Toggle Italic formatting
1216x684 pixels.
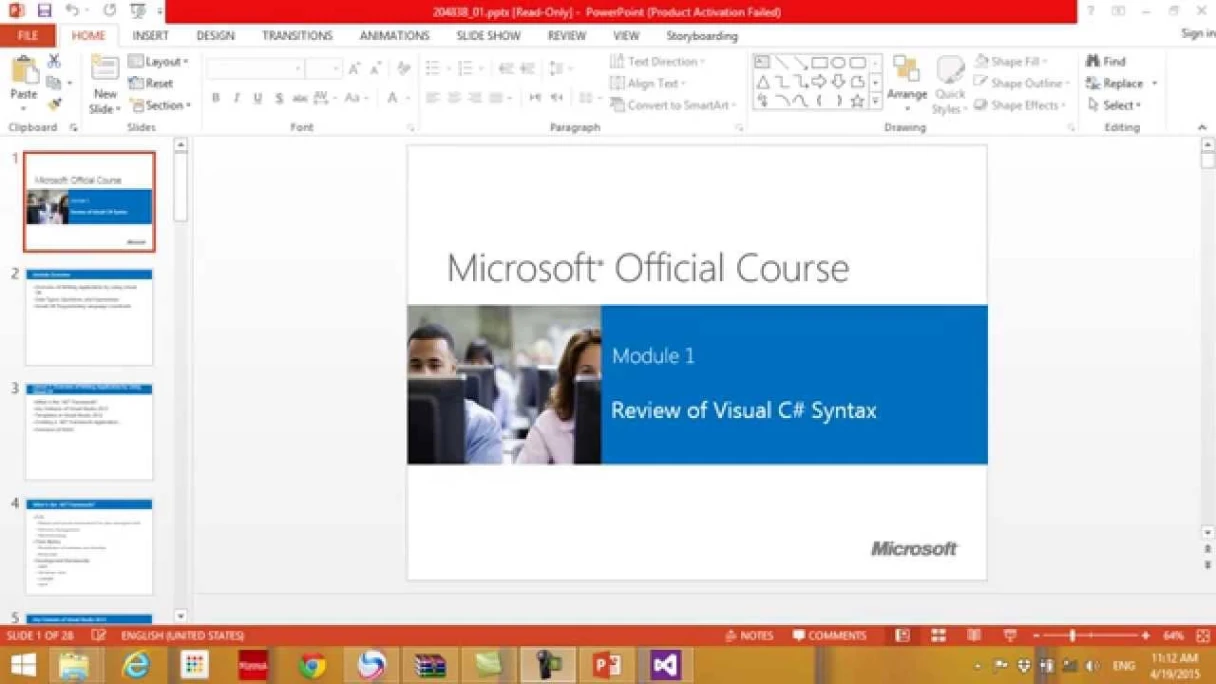pyautogui.click(x=236, y=98)
